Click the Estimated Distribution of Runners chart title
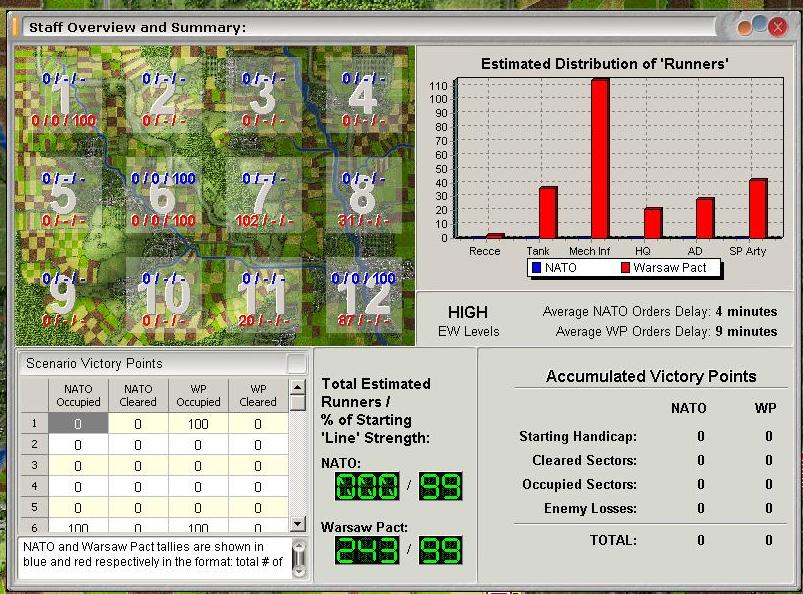 (x=604, y=63)
